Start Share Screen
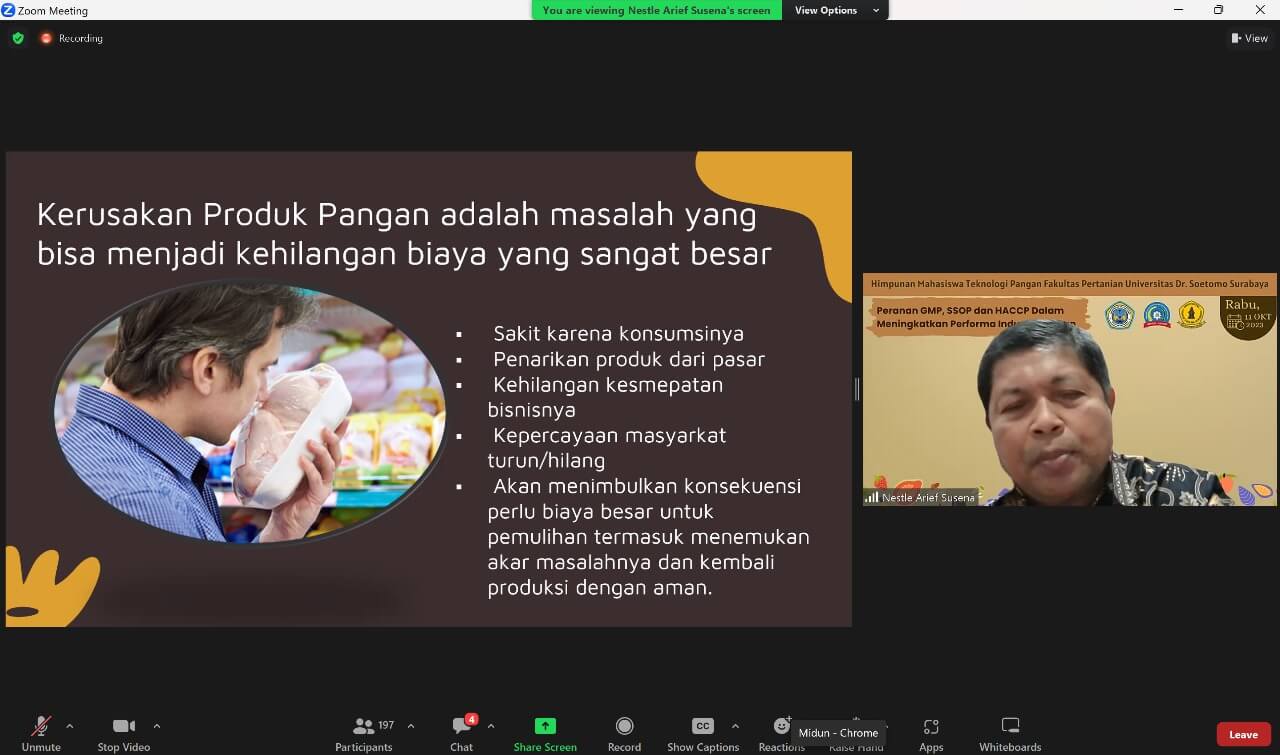This screenshot has height=755, width=1280. tap(545, 732)
